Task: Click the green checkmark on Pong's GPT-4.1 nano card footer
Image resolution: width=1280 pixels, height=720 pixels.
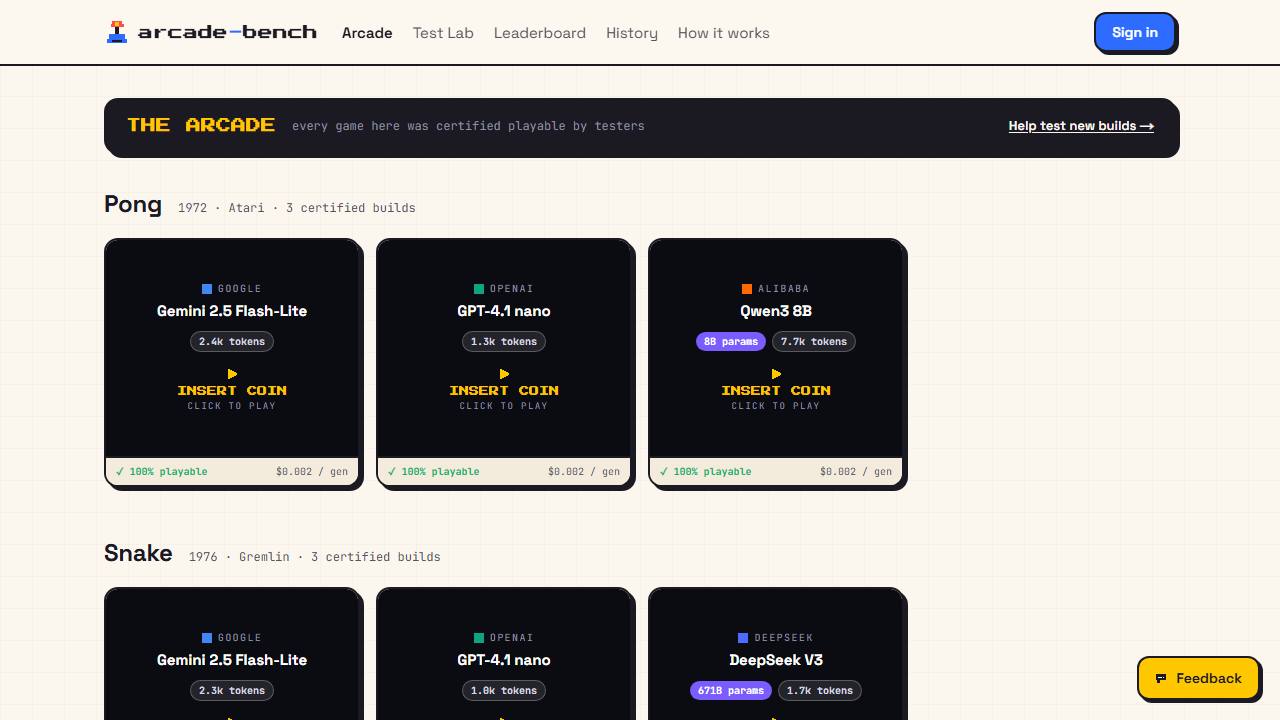Action: click(392, 471)
